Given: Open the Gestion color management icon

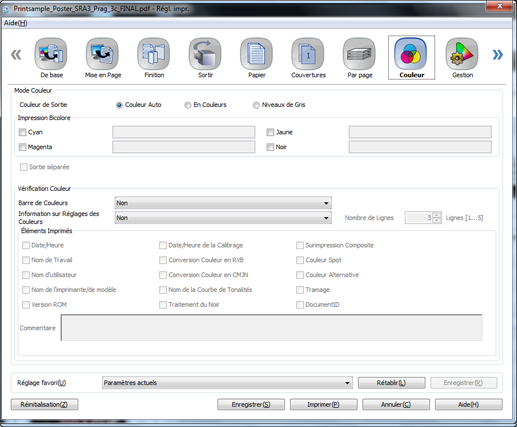Looking at the screenshot, I should pyautogui.click(x=462, y=54).
